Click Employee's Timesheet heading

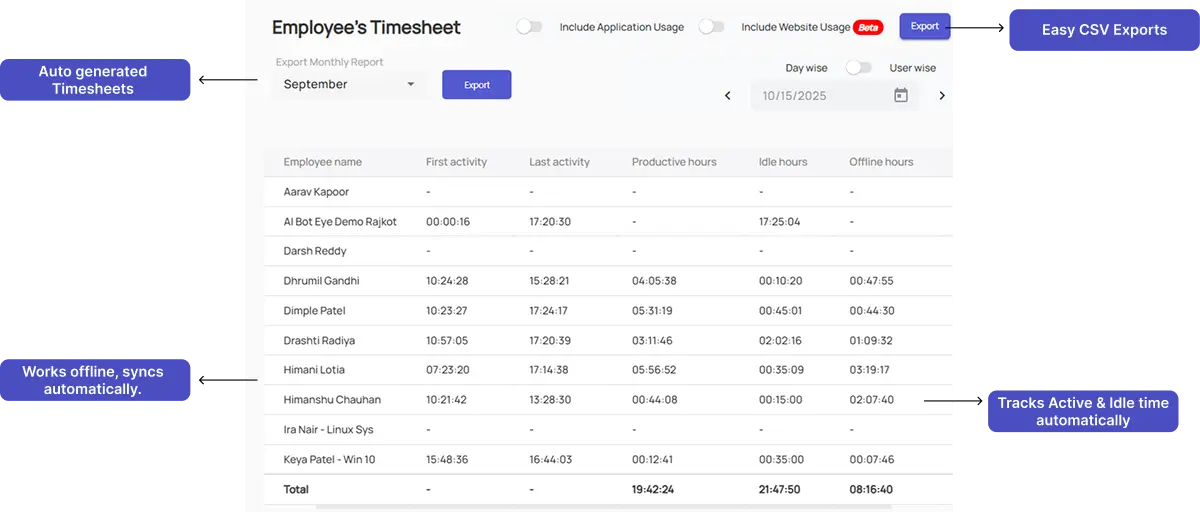[x=366, y=28]
